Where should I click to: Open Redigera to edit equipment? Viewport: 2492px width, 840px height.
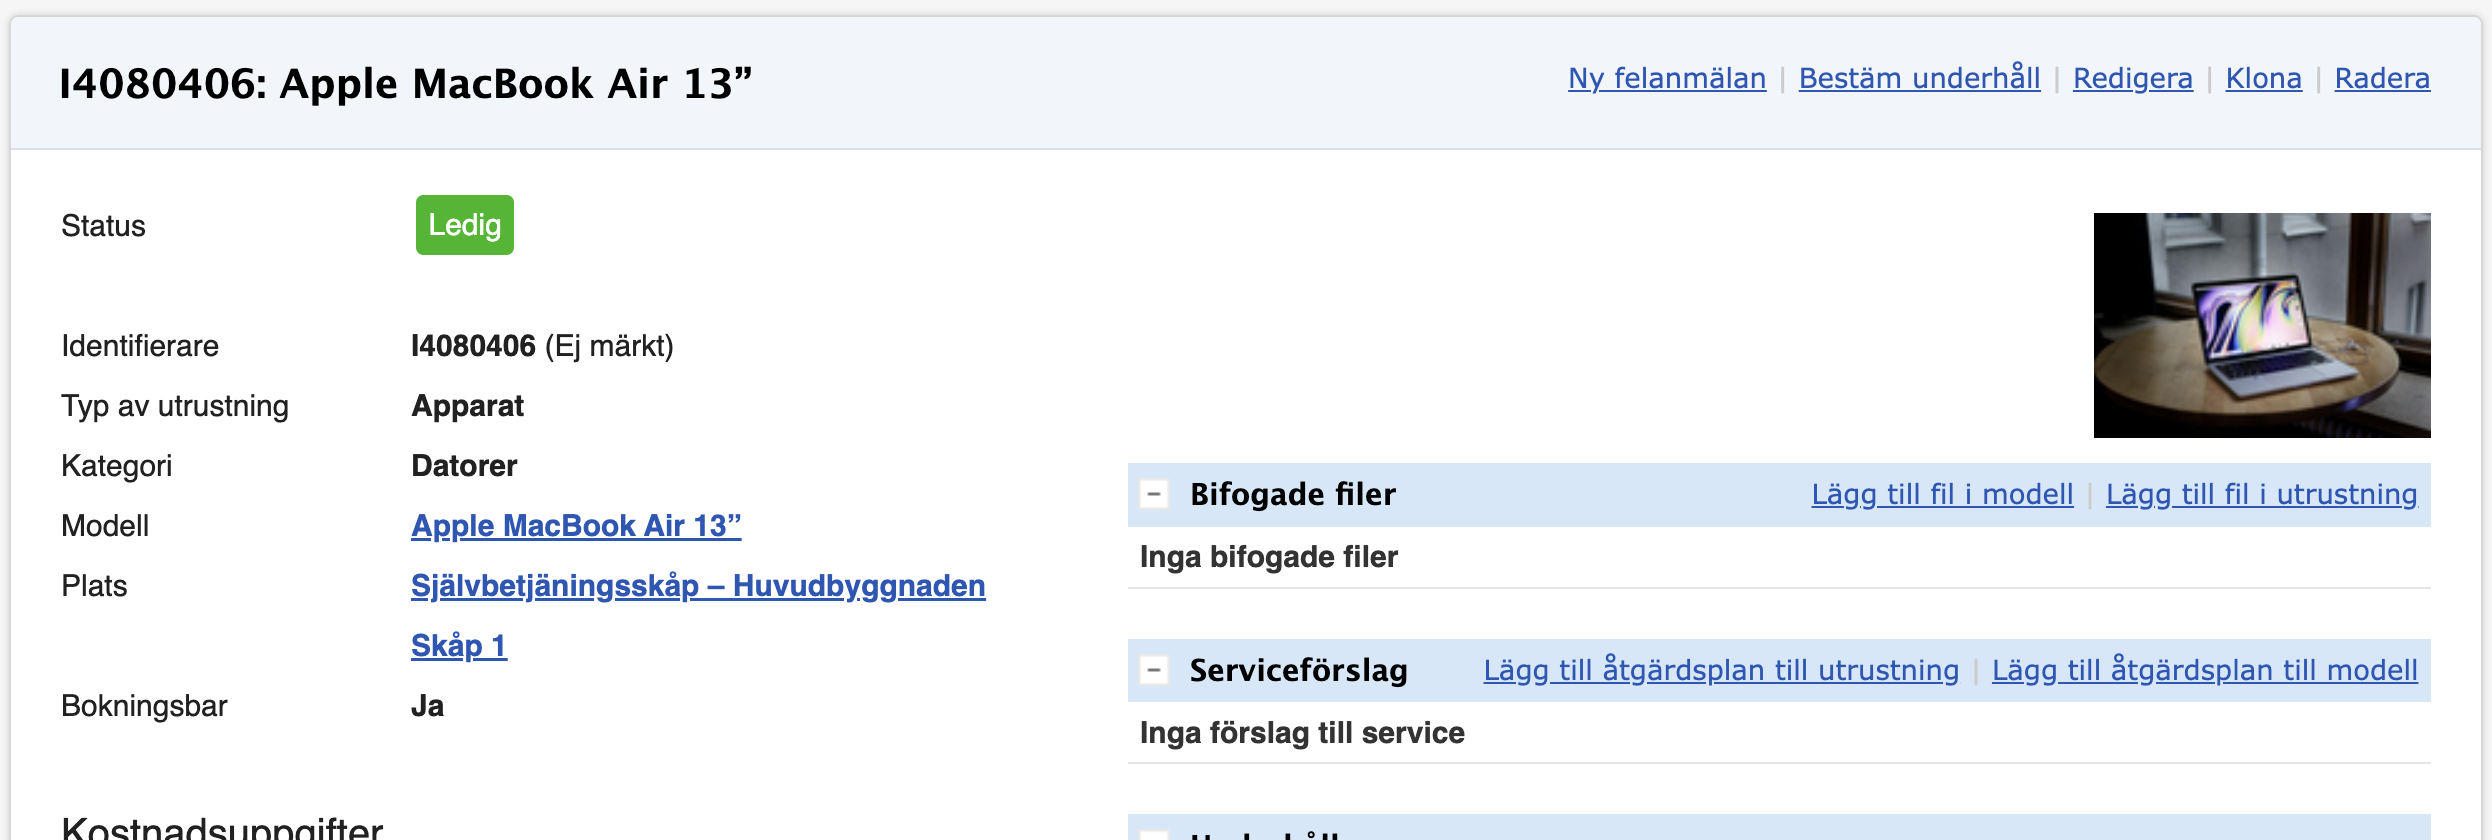click(2132, 78)
